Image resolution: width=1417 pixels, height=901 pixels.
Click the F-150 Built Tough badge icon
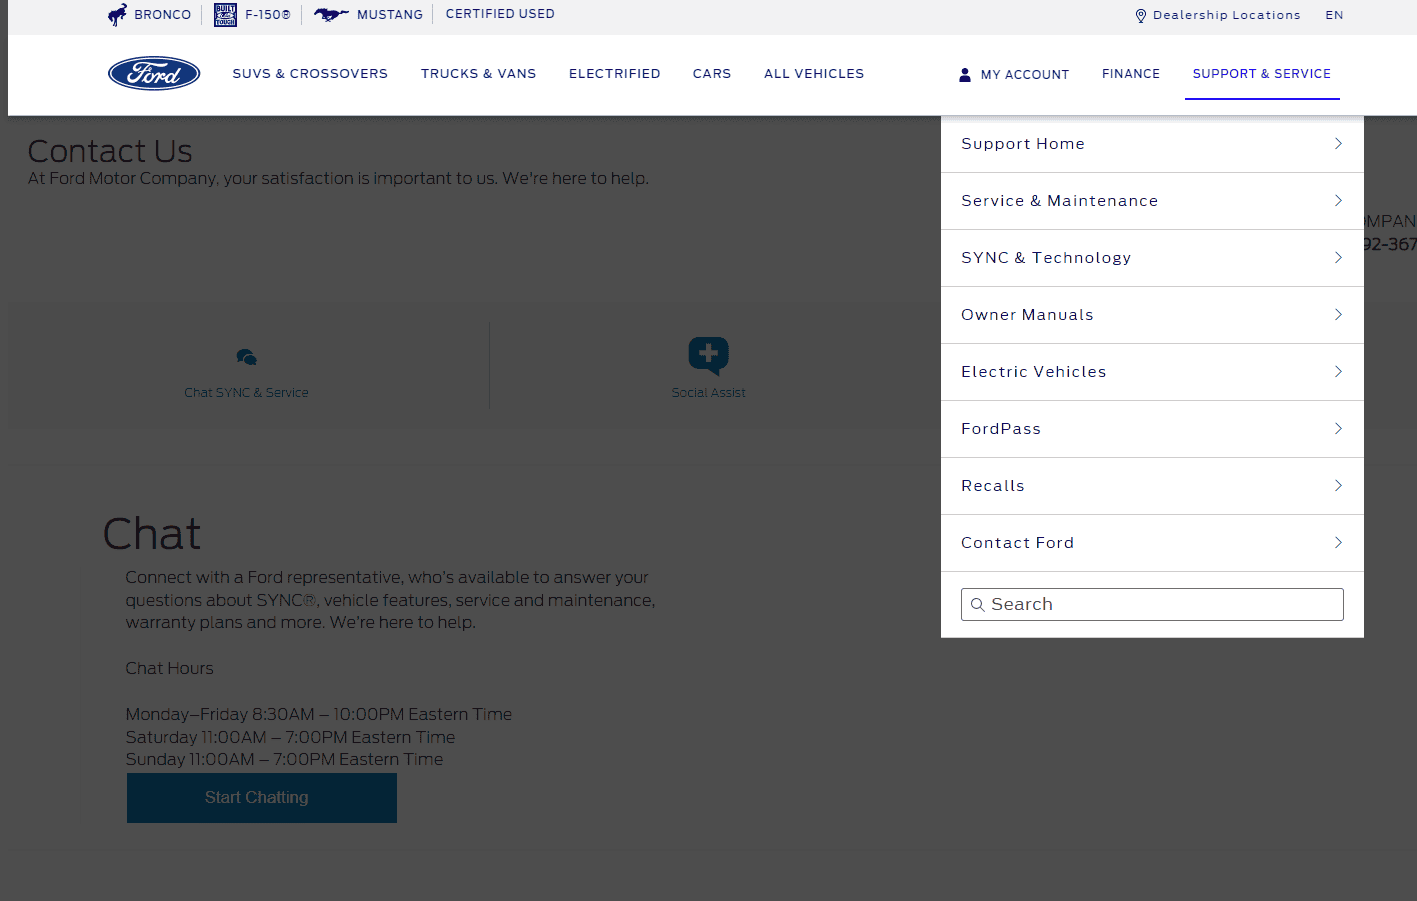coord(226,14)
